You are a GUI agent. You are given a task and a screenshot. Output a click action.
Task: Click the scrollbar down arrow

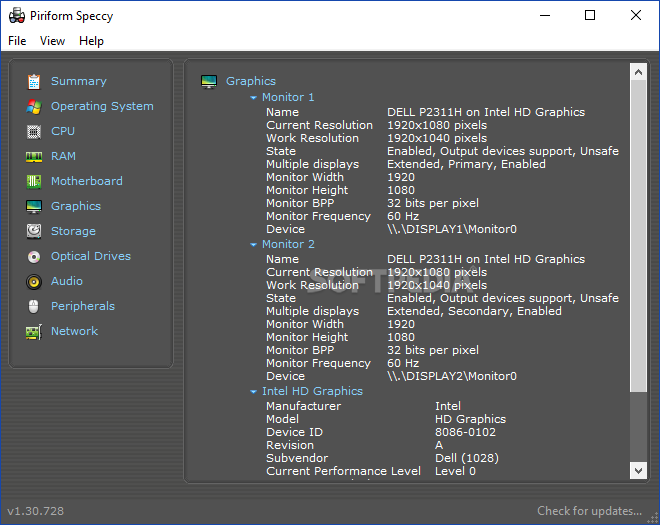[x=638, y=470]
